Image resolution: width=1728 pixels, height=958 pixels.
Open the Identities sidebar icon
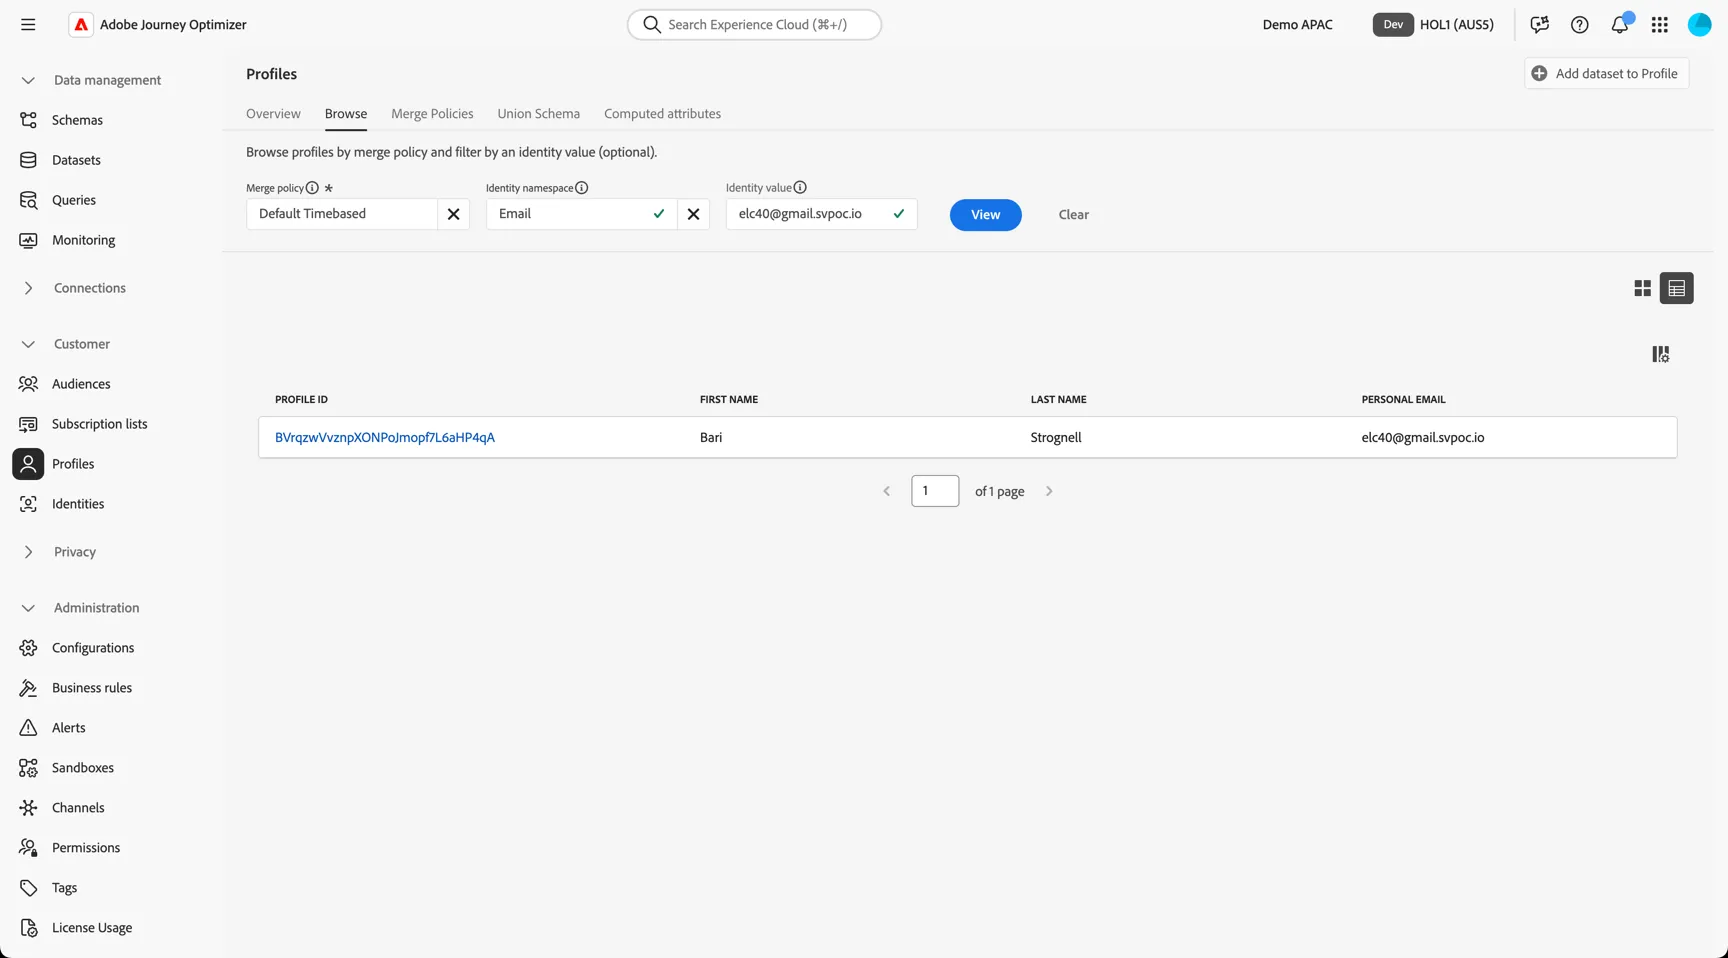tap(28, 504)
